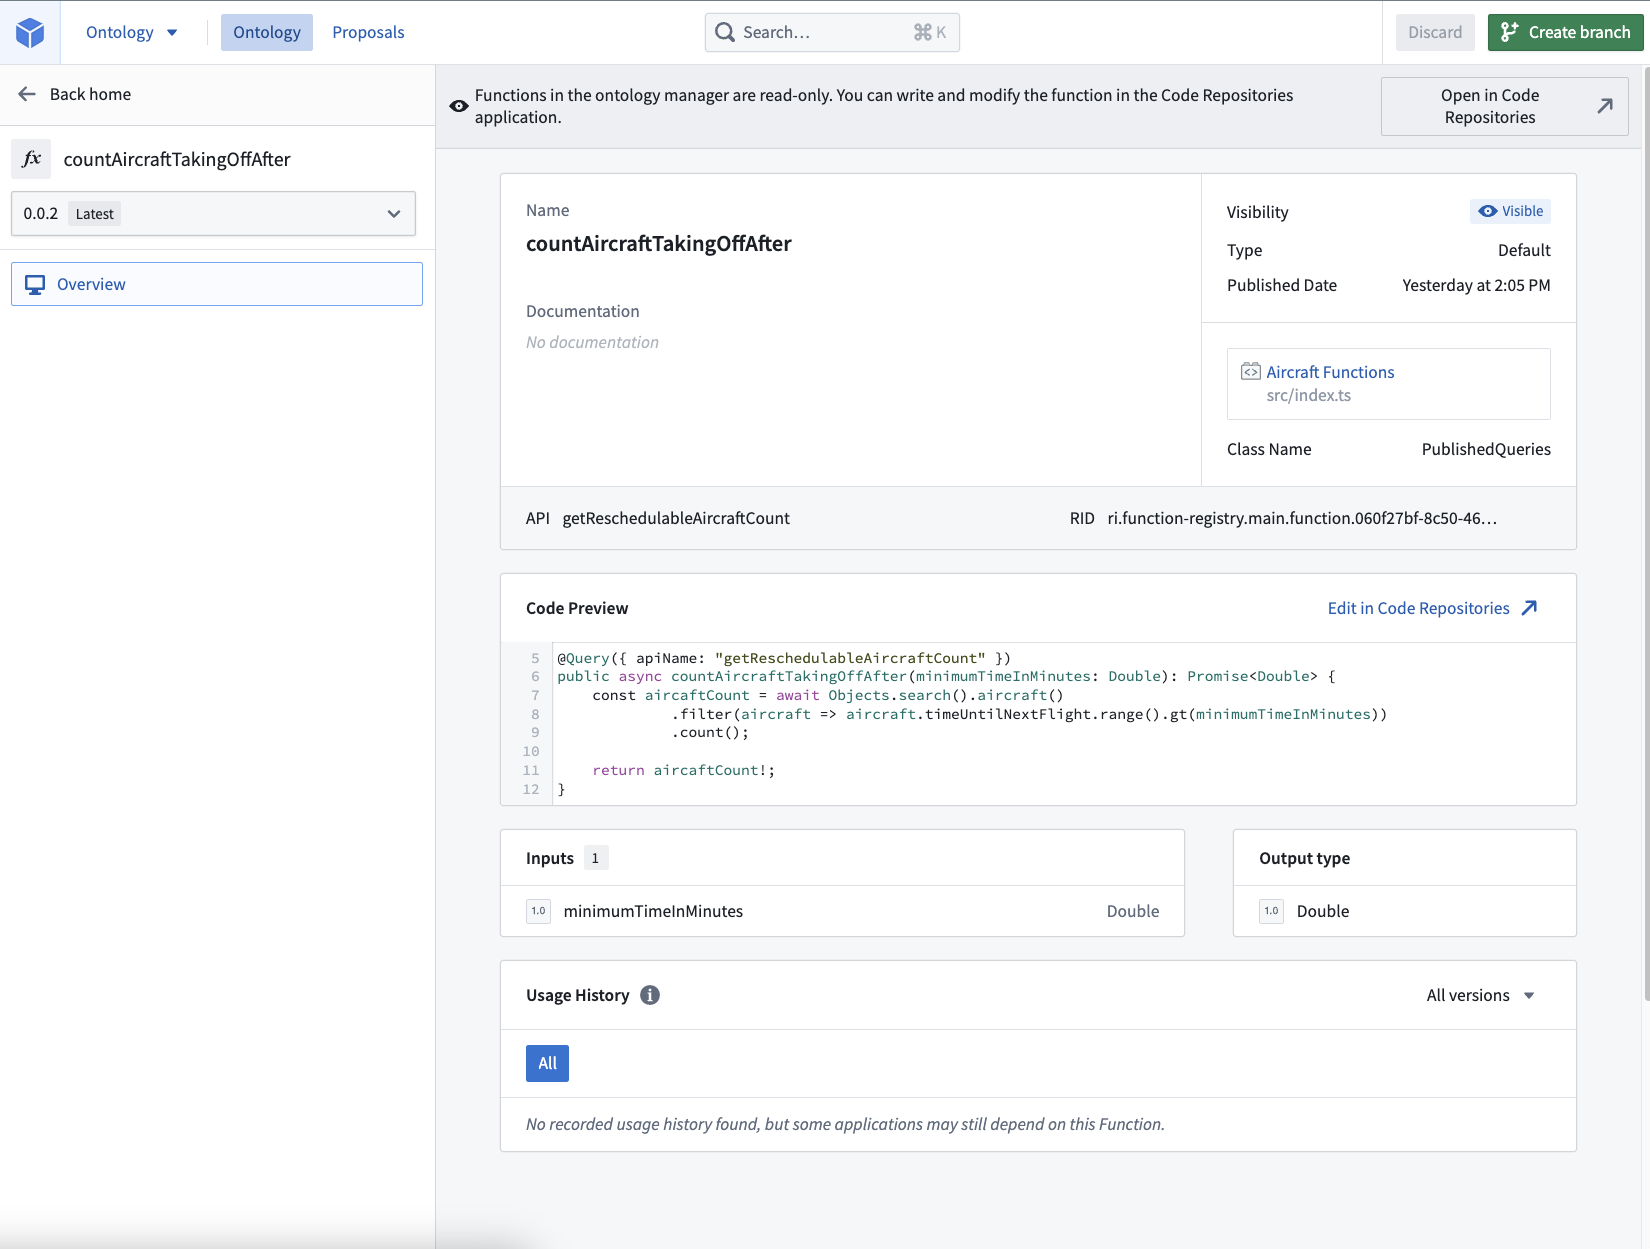1650x1249 pixels.
Task: Click the magnifier icon in search box
Action: click(725, 32)
